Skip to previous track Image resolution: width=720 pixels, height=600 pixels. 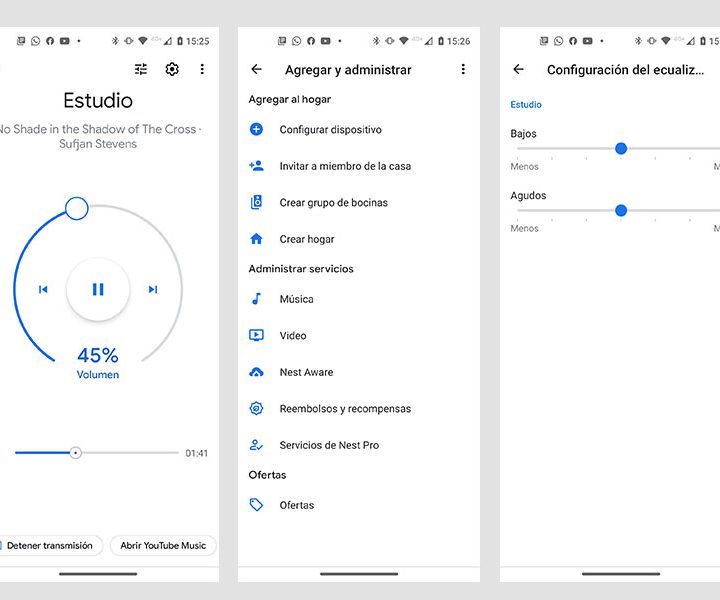click(x=43, y=289)
